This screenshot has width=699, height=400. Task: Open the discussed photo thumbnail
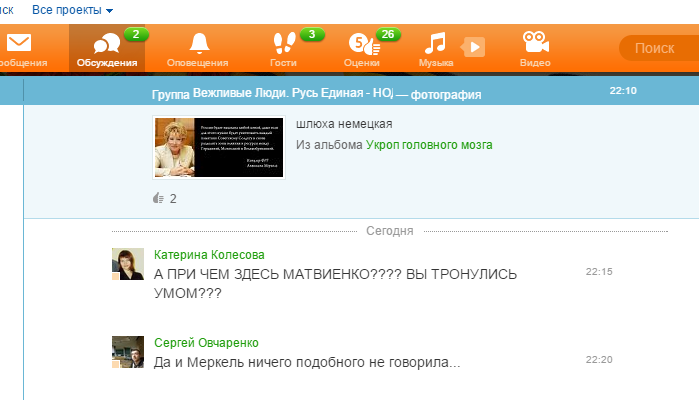pos(218,147)
